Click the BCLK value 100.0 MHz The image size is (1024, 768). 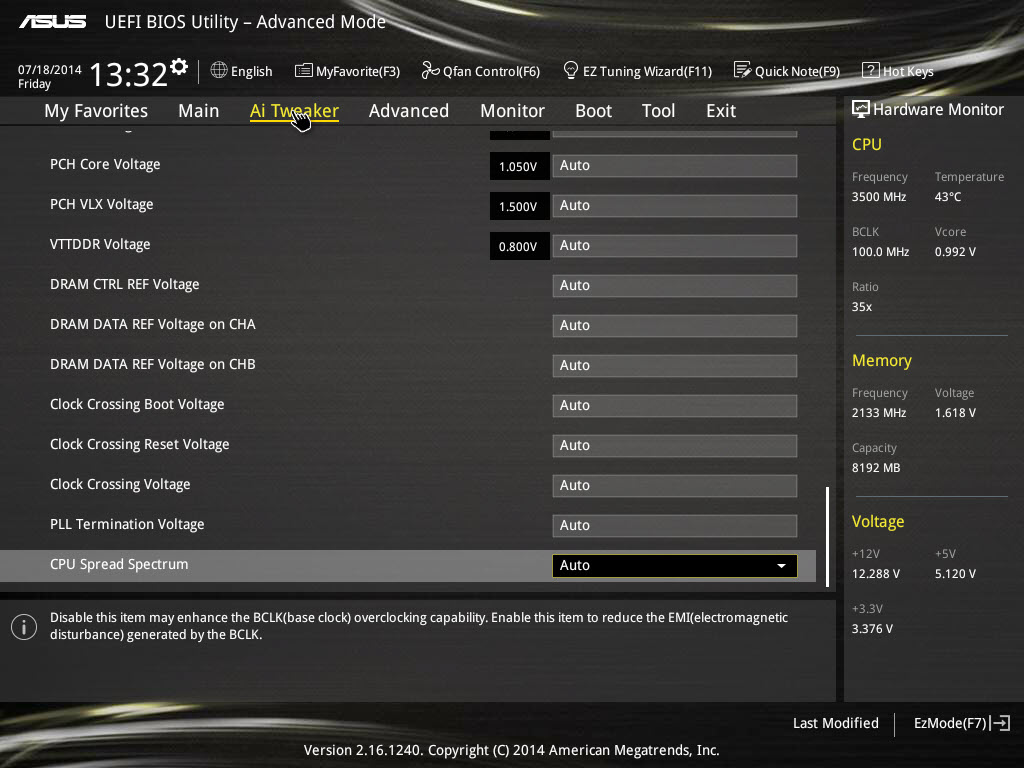tap(880, 252)
